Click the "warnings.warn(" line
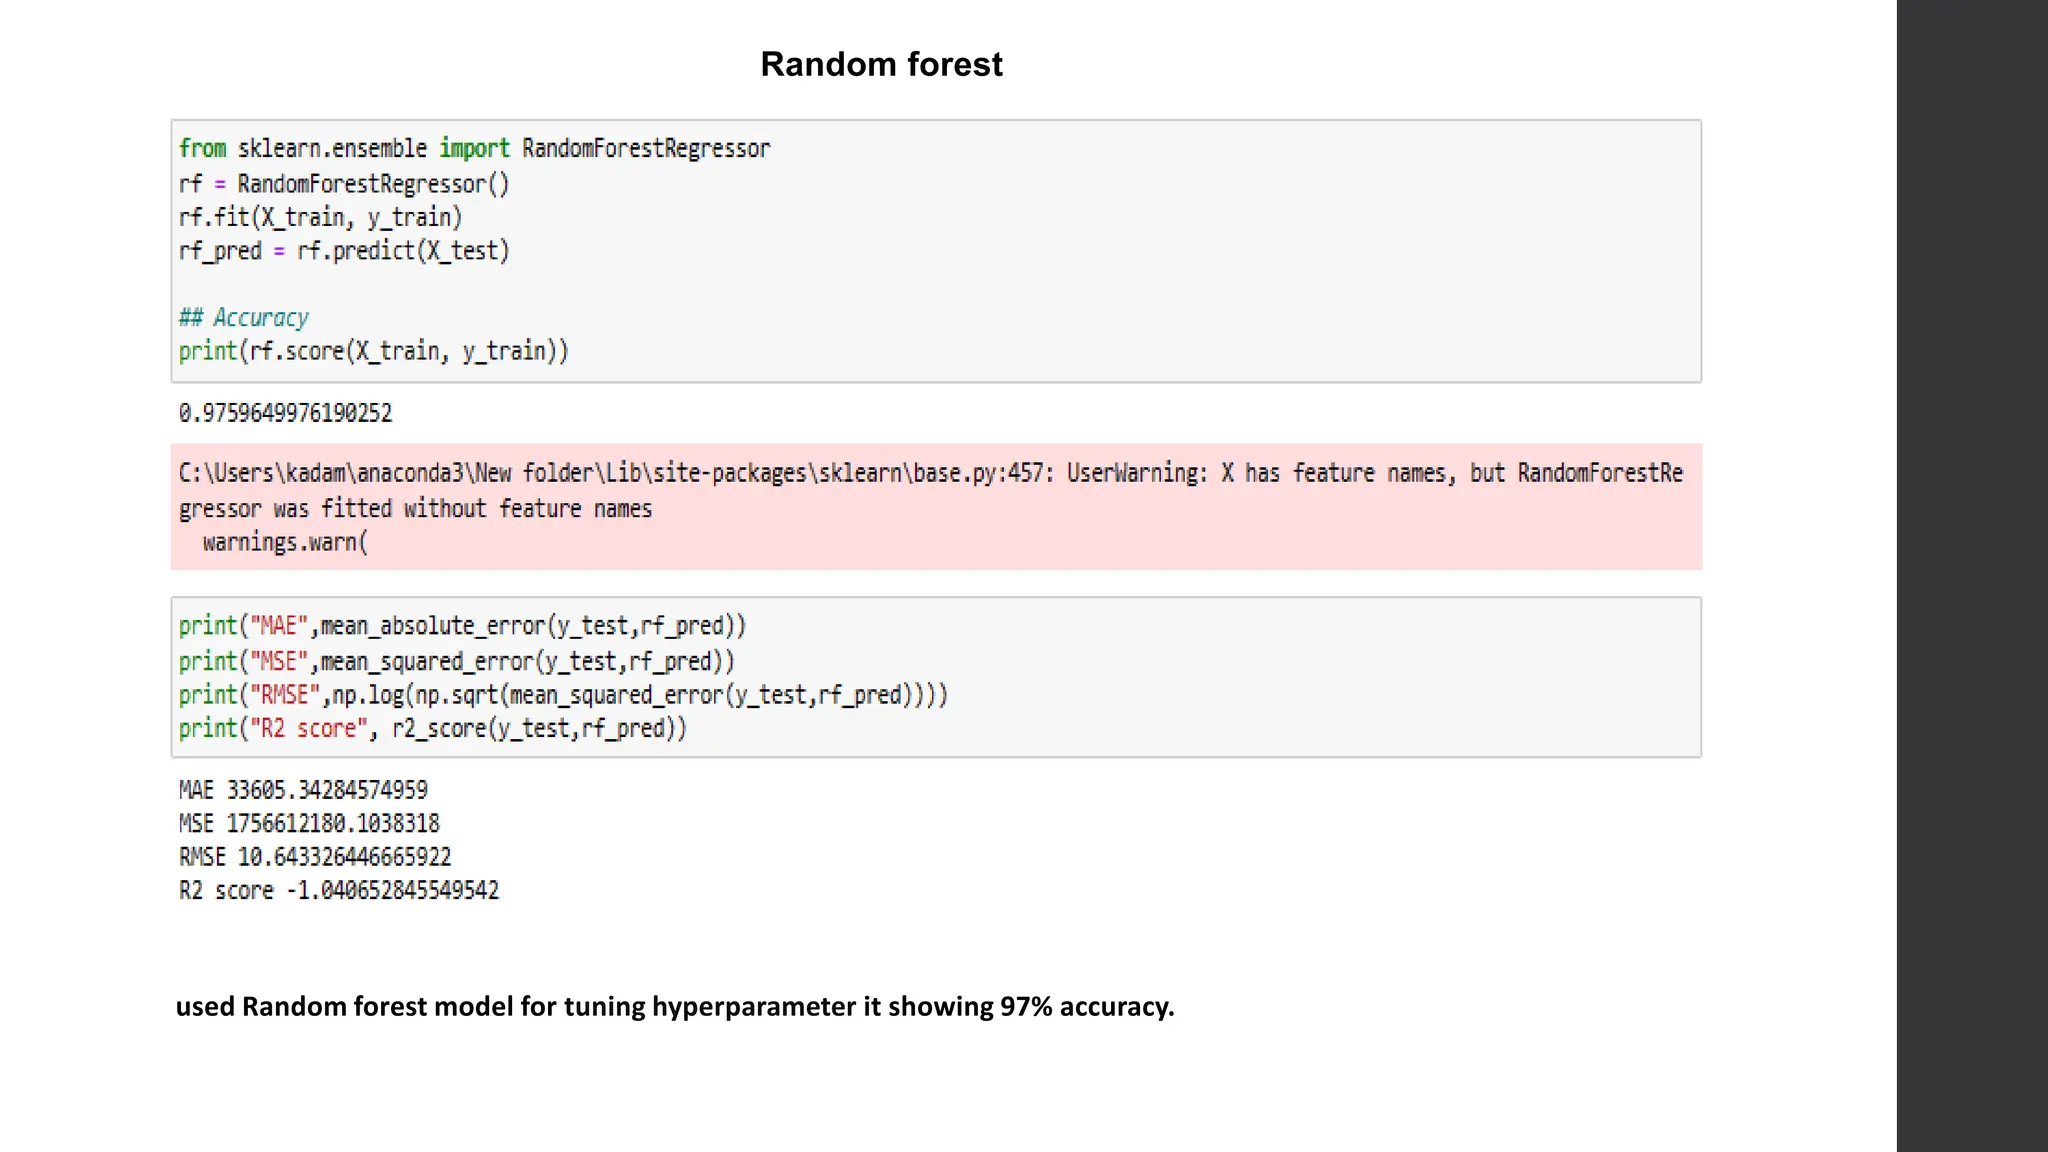Image resolution: width=2048 pixels, height=1152 pixels. pos(285,542)
